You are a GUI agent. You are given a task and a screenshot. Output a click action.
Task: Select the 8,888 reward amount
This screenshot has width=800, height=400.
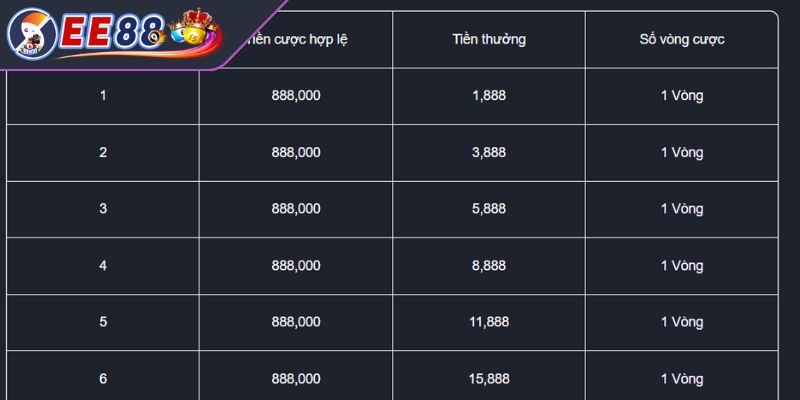pyautogui.click(x=489, y=265)
